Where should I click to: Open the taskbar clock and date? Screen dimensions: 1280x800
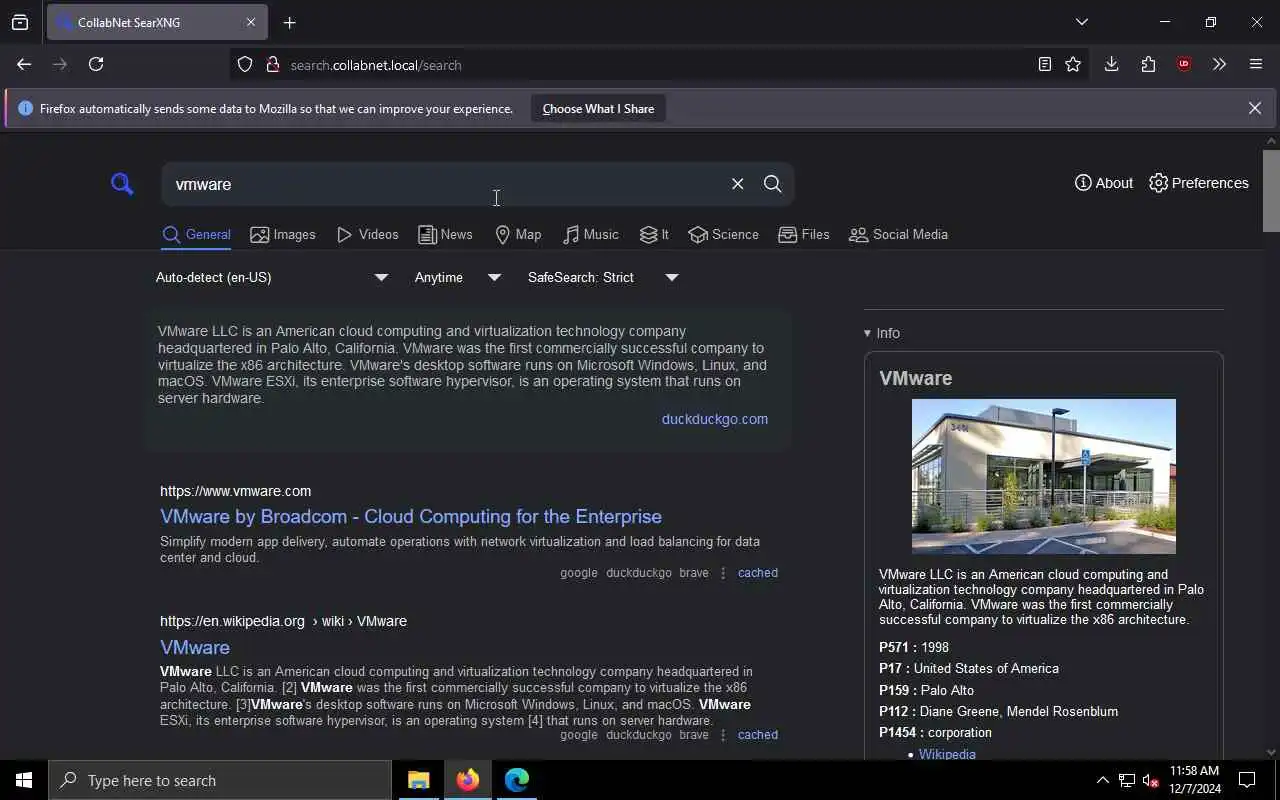pyautogui.click(x=1194, y=780)
